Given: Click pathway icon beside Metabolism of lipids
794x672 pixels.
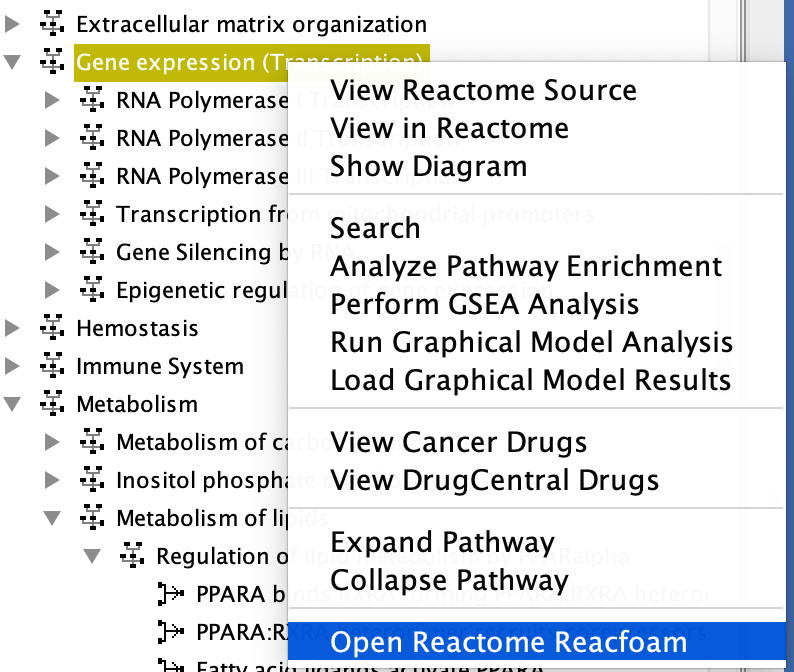Looking at the screenshot, I should pyautogui.click(x=92, y=518).
